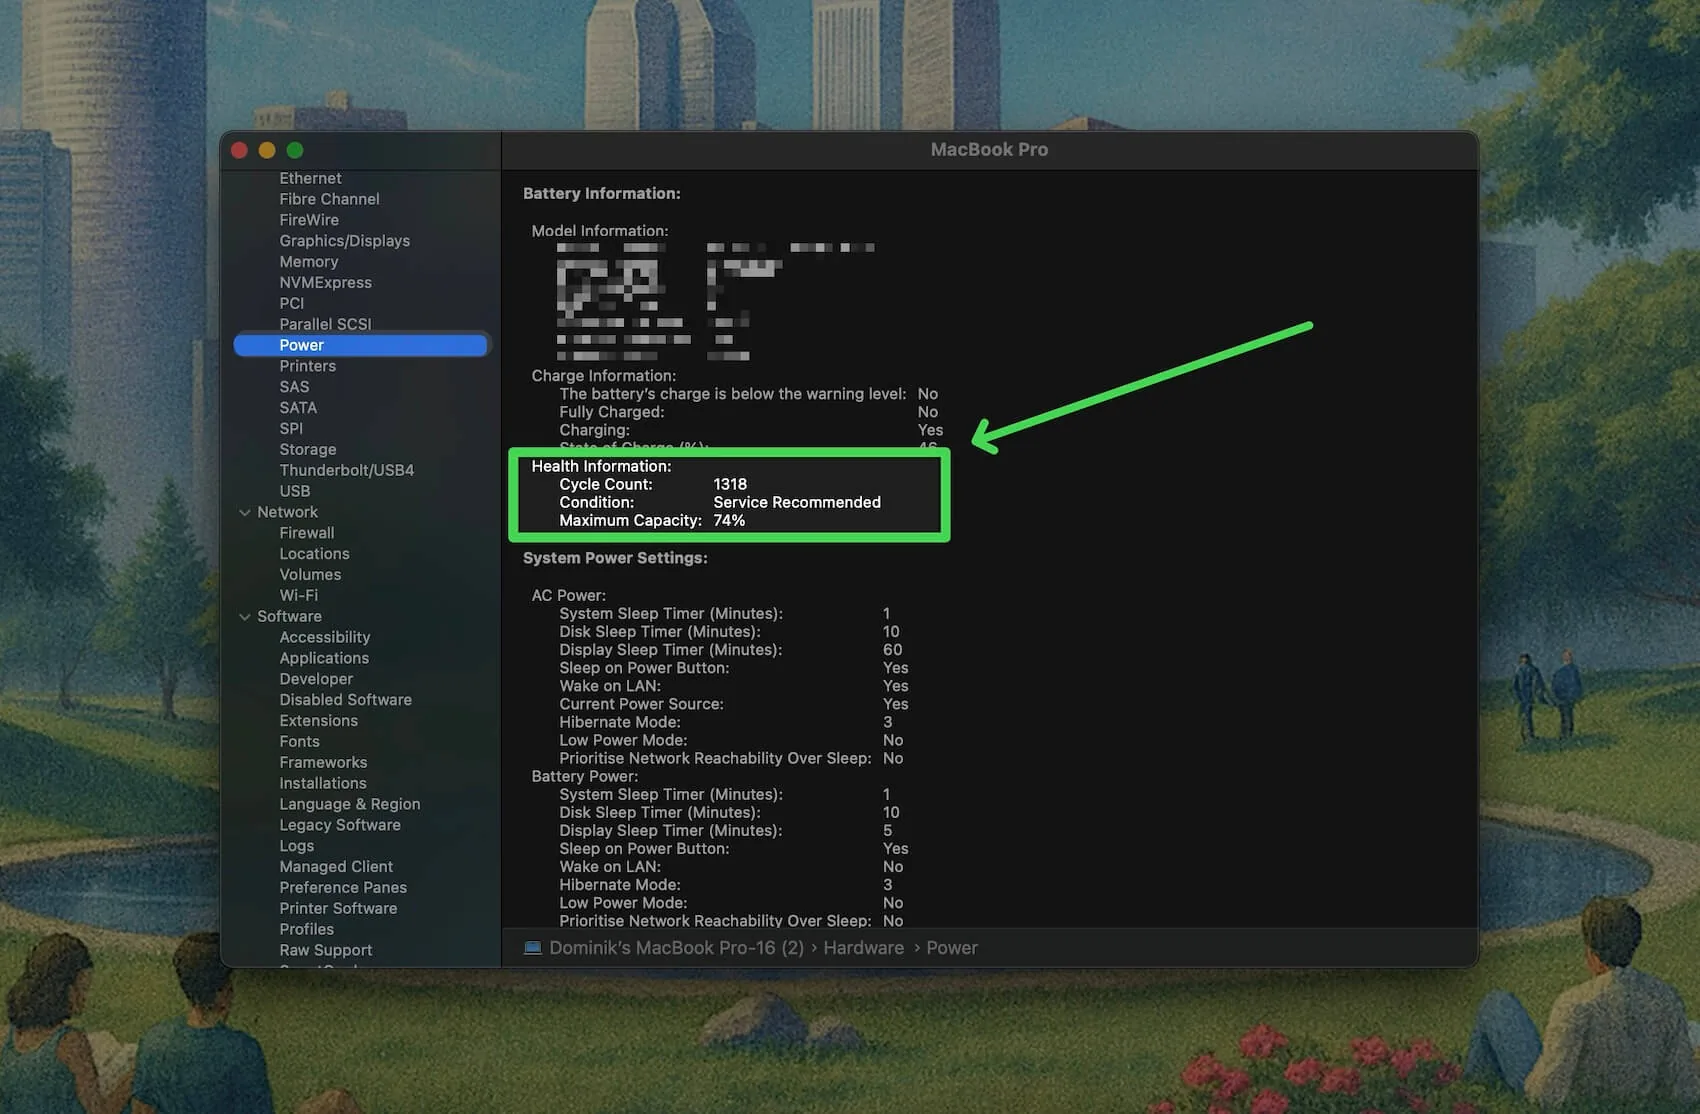Click the MacBook Pro window title
The width and height of the screenshot is (1700, 1114).
click(989, 150)
